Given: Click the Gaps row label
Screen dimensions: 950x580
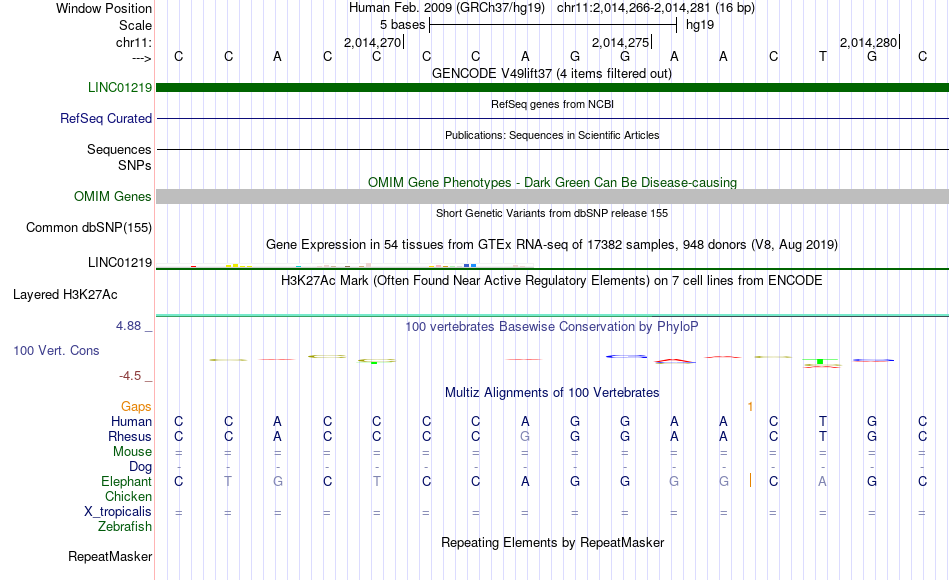Looking at the screenshot, I should pos(136,406).
